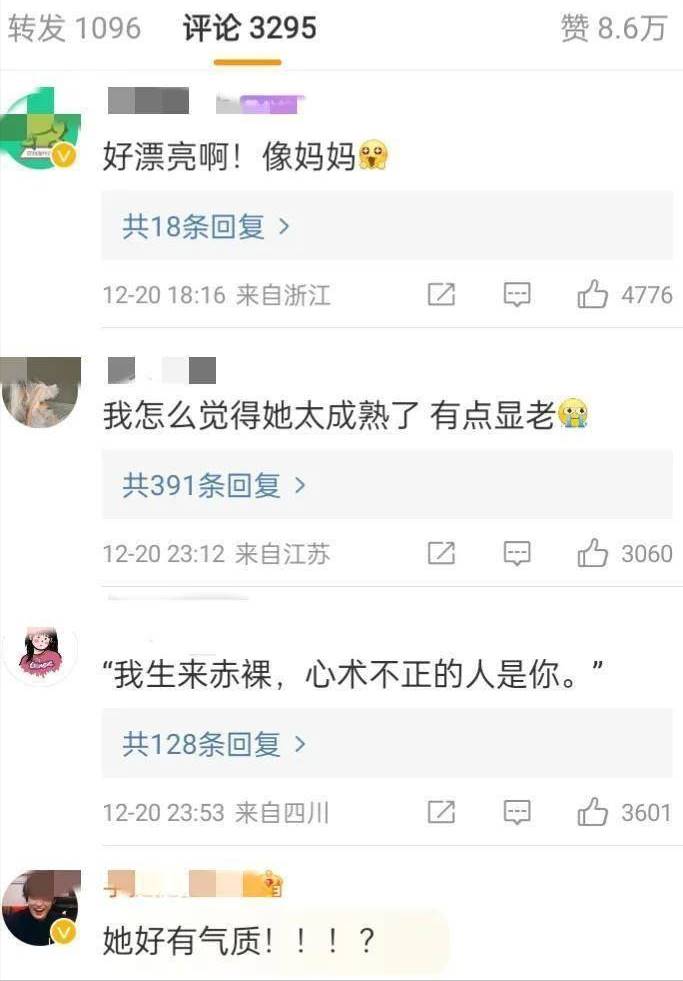Reply icon on the 来自四川 comment
Image resolution: width=683 pixels, height=981 pixels.
[x=517, y=812]
